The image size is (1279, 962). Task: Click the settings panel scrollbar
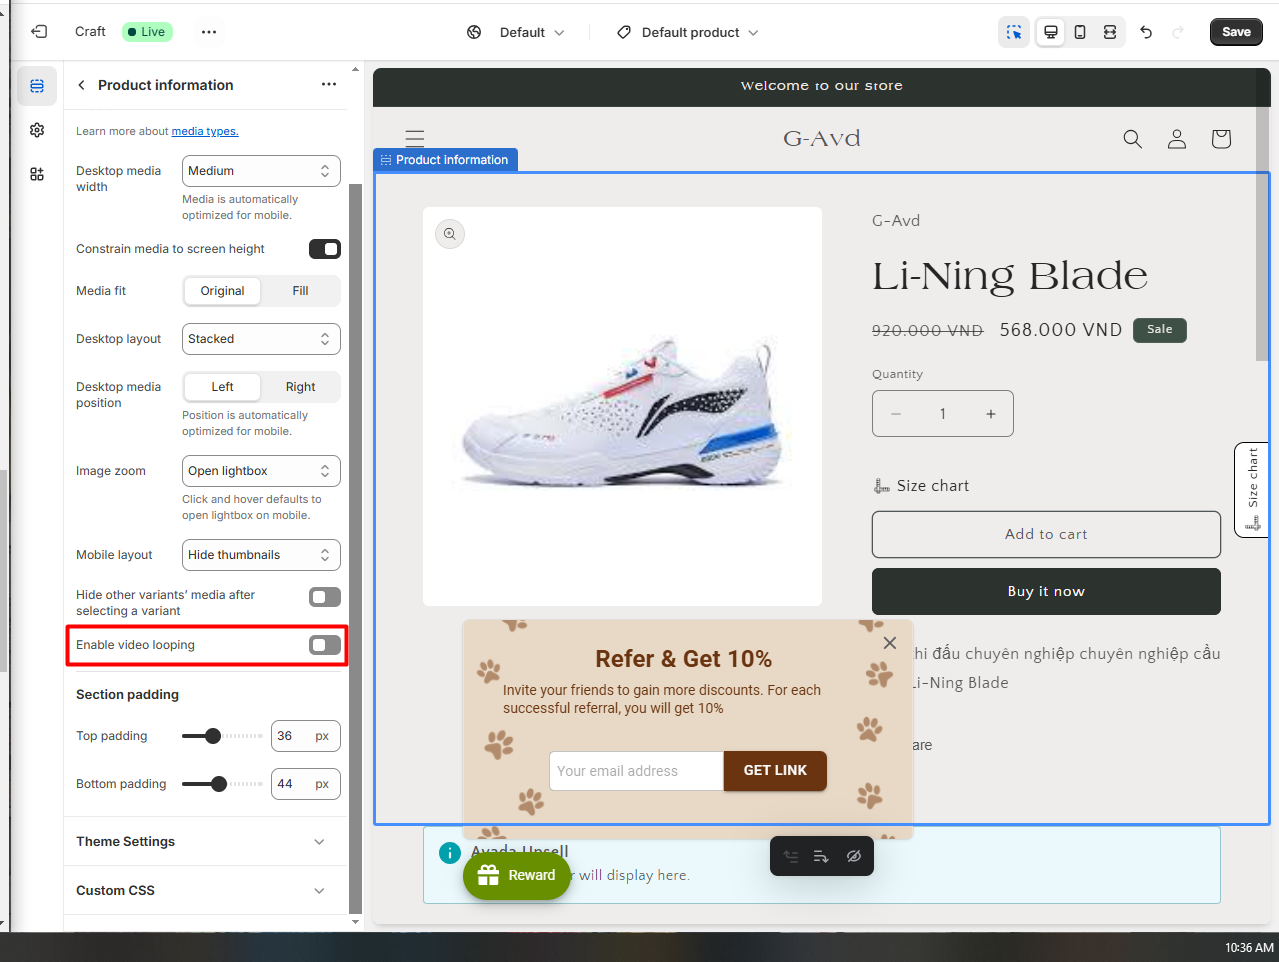click(355, 548)
